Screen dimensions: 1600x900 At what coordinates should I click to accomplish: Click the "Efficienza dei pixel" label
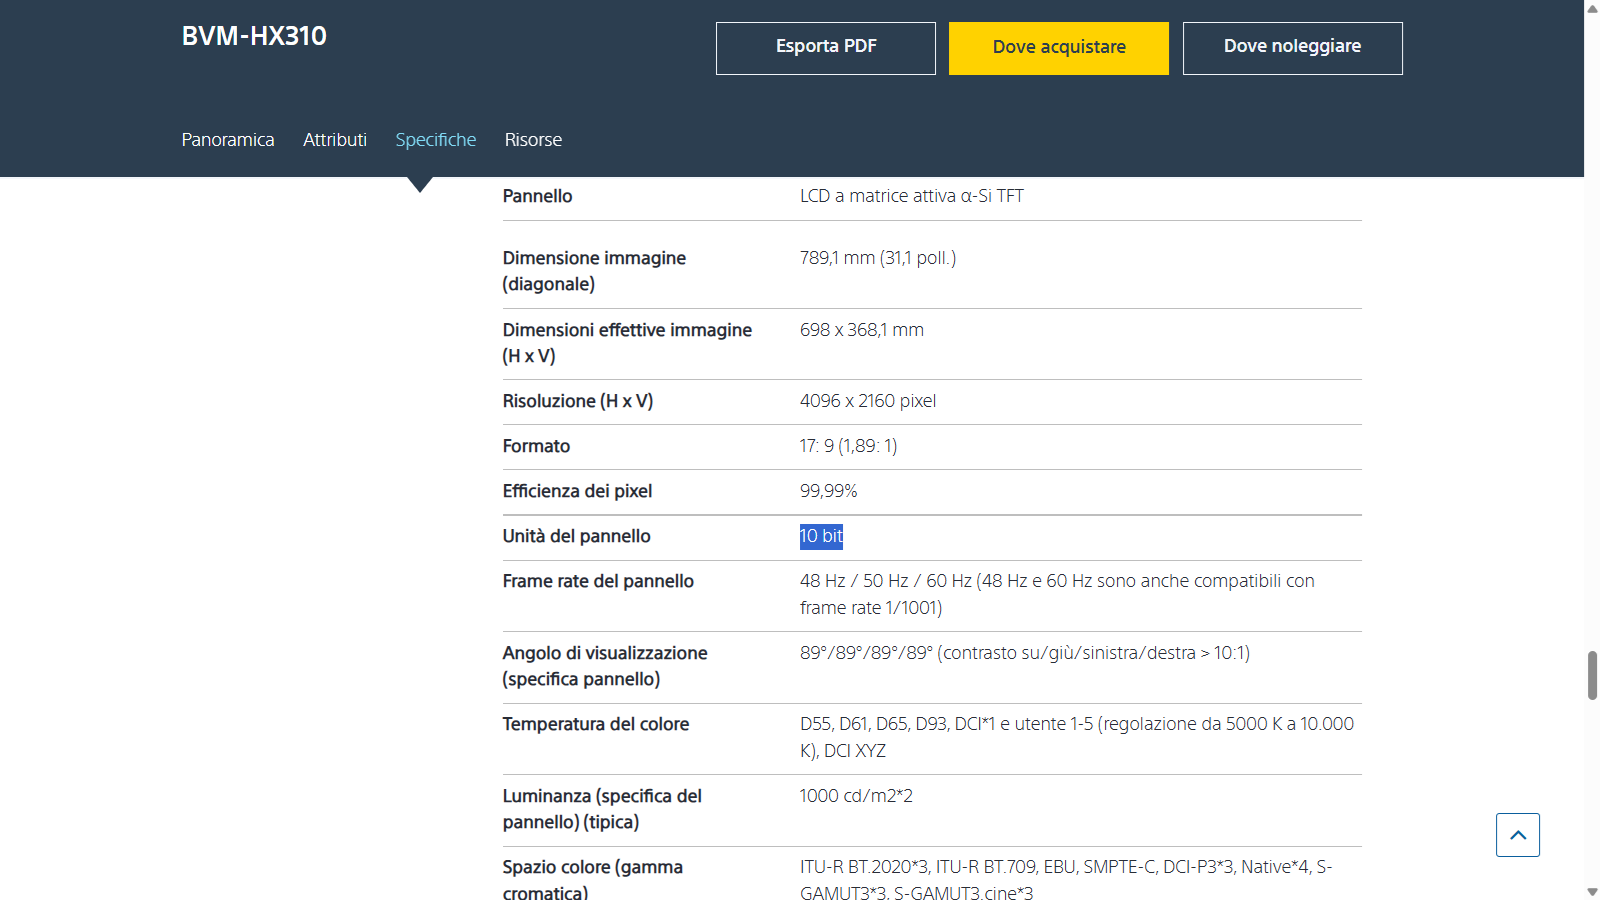(x=577, y=491)
